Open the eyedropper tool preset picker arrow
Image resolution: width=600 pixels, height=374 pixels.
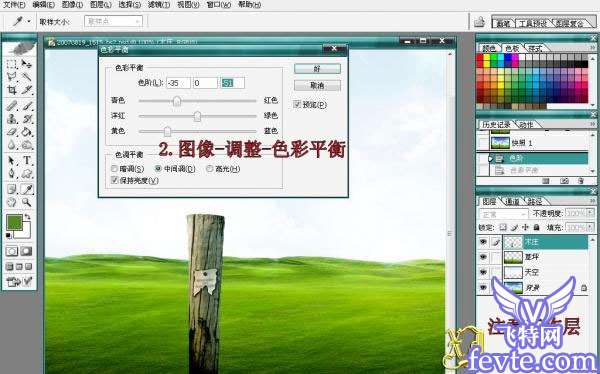29,22
